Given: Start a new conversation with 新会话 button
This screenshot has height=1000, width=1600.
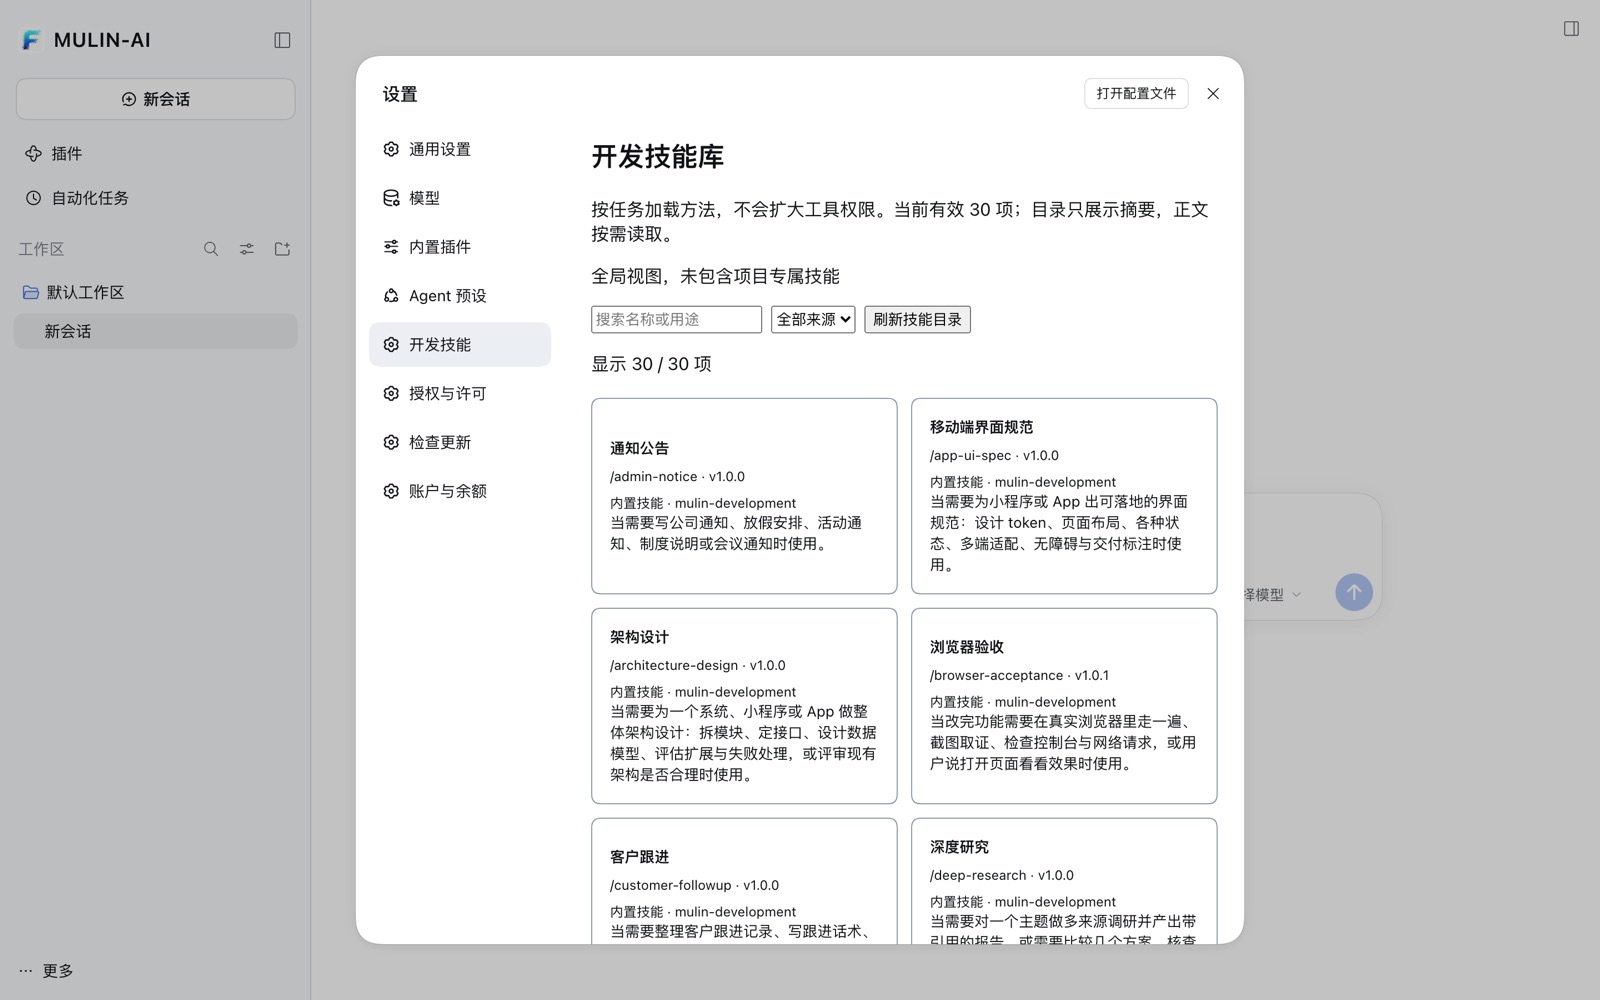Looking at the screenshot, I should pos(155,99).
